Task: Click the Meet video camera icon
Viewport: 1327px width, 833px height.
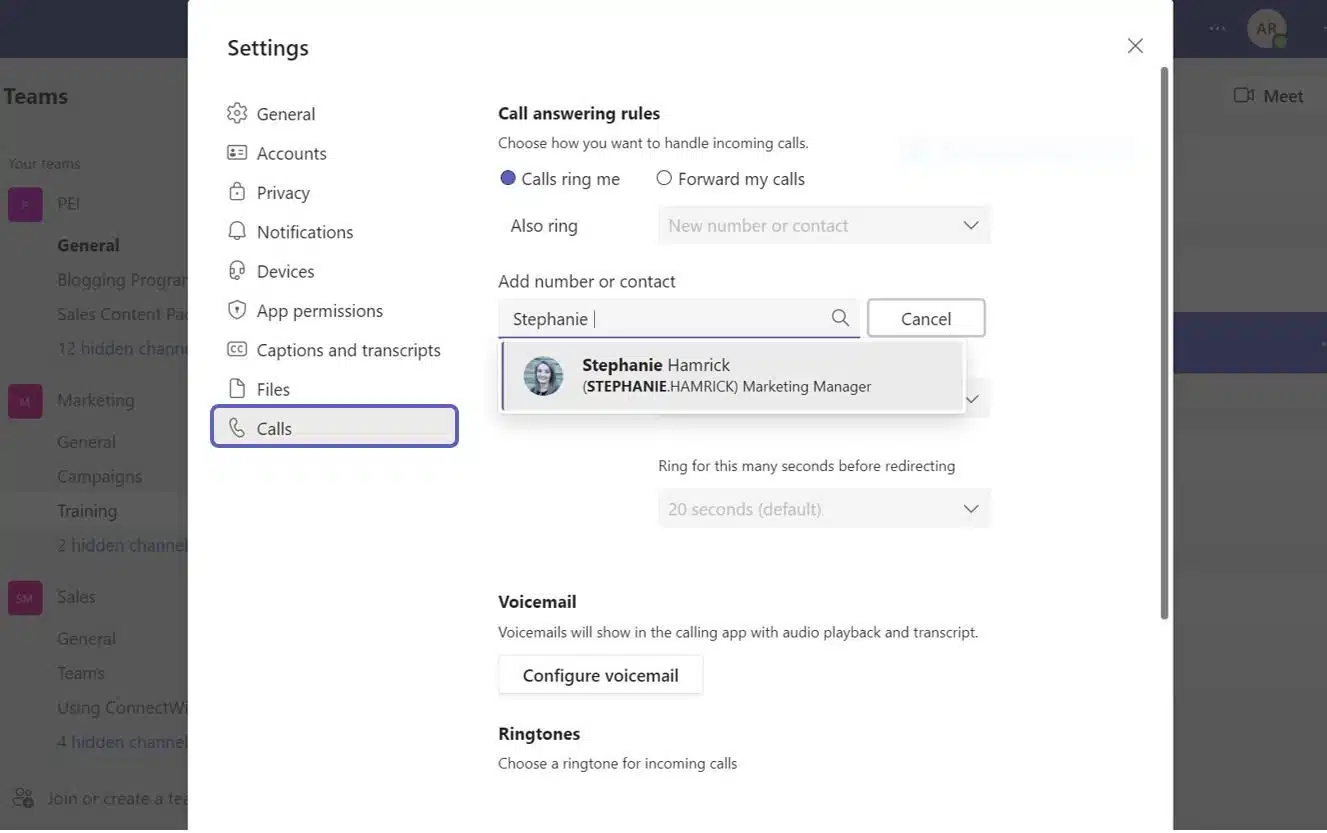Action: coord(1244,95)
